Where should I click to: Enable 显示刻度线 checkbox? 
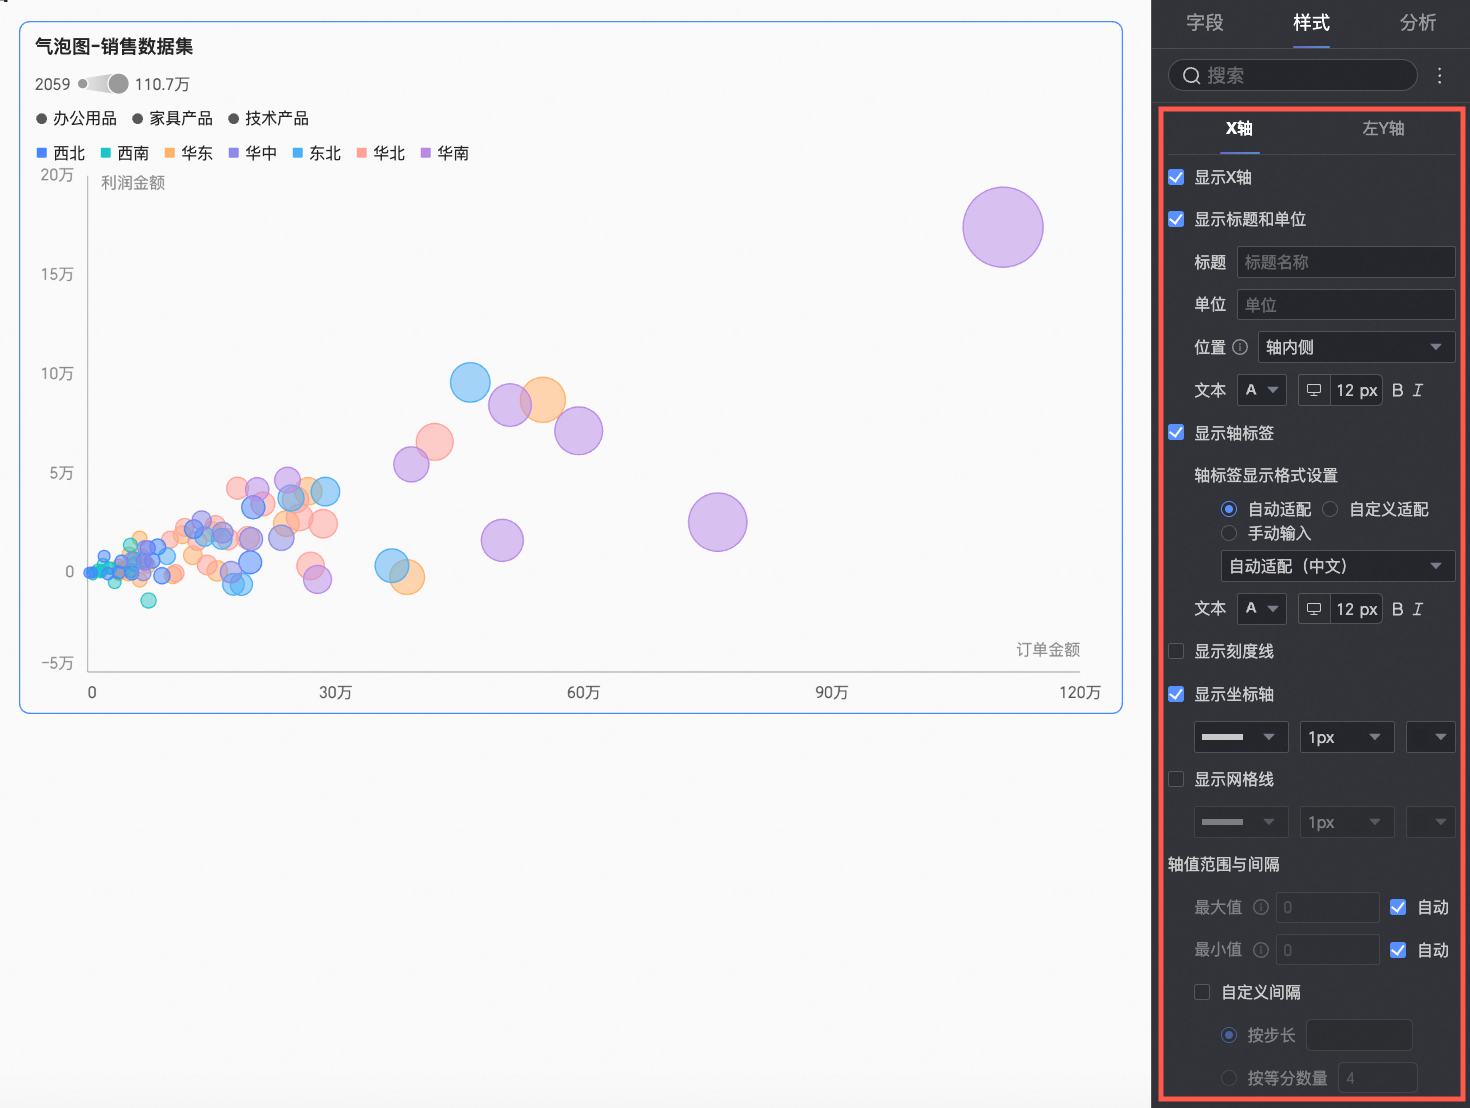point(1176,651)
